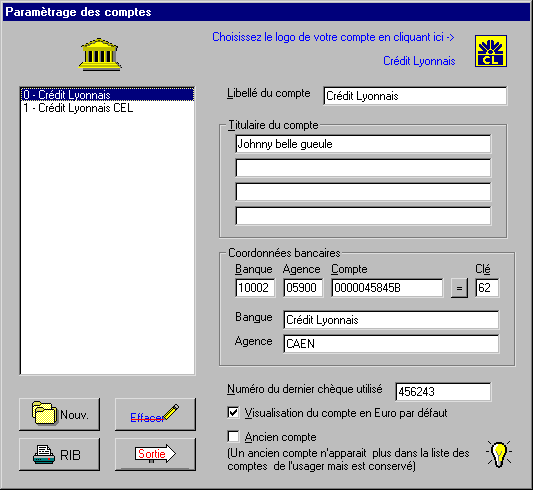Click 'Numéro du dernier chèque utilisé' label
The image size is (533, 490).
[305, 389]
